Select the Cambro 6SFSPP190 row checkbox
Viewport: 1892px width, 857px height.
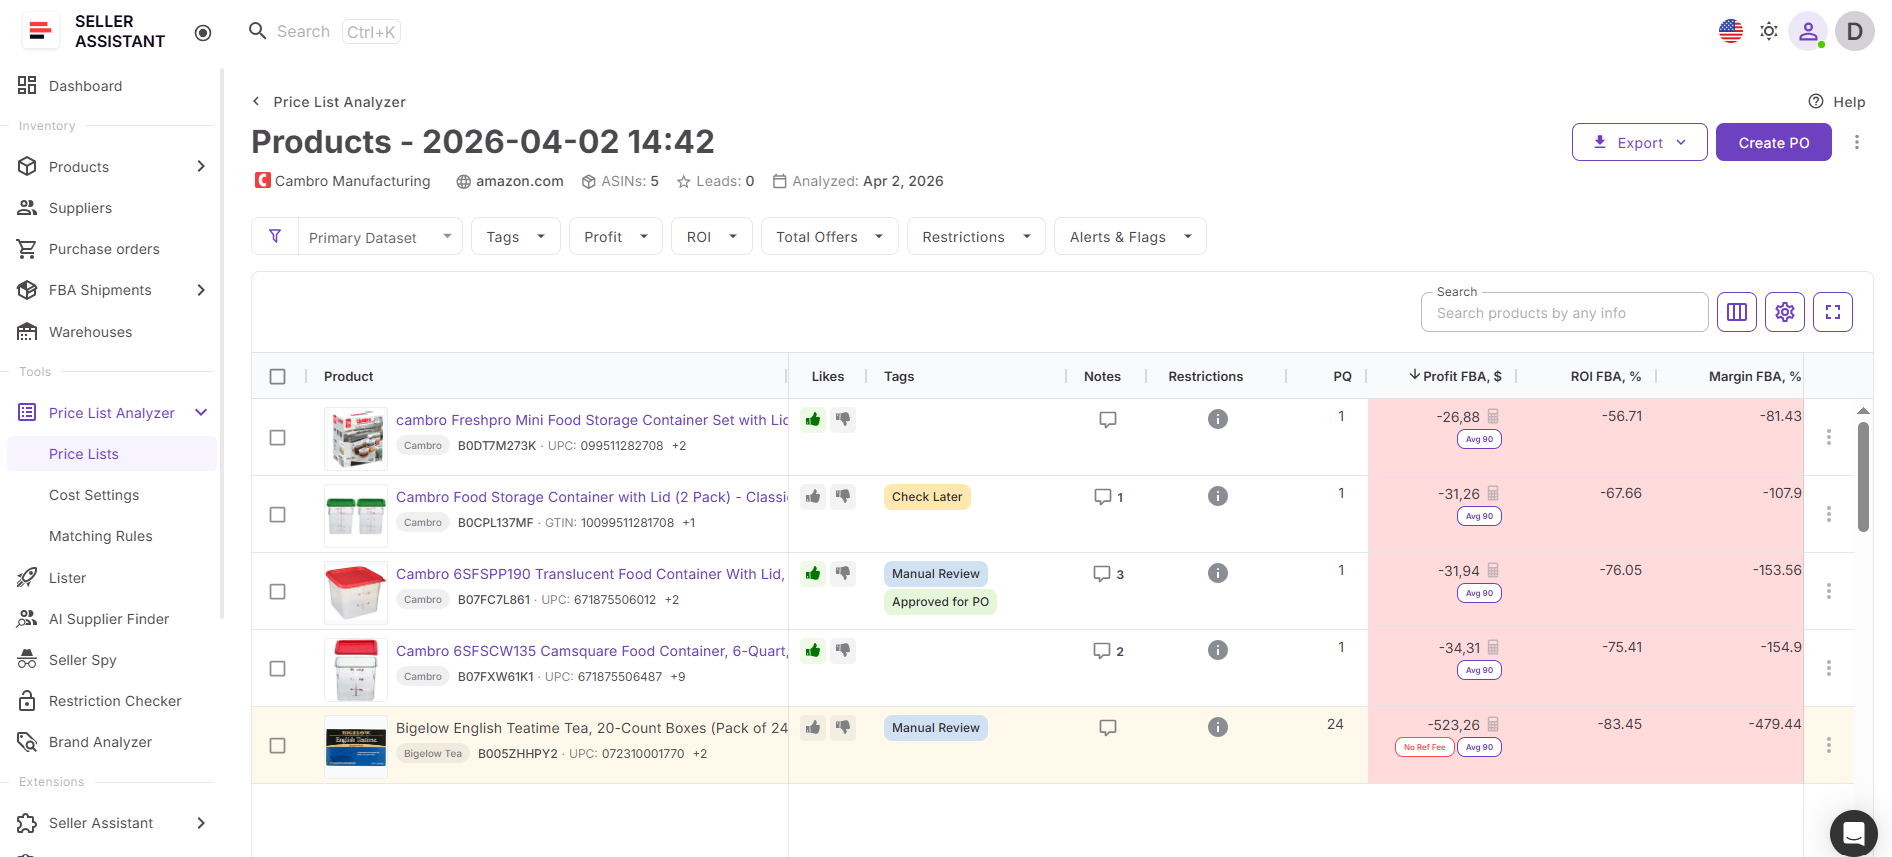point(278,592)
